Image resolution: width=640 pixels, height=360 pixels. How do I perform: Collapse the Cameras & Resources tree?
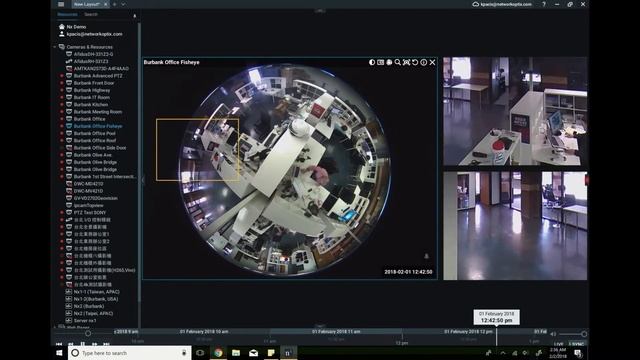pos(55,47)
